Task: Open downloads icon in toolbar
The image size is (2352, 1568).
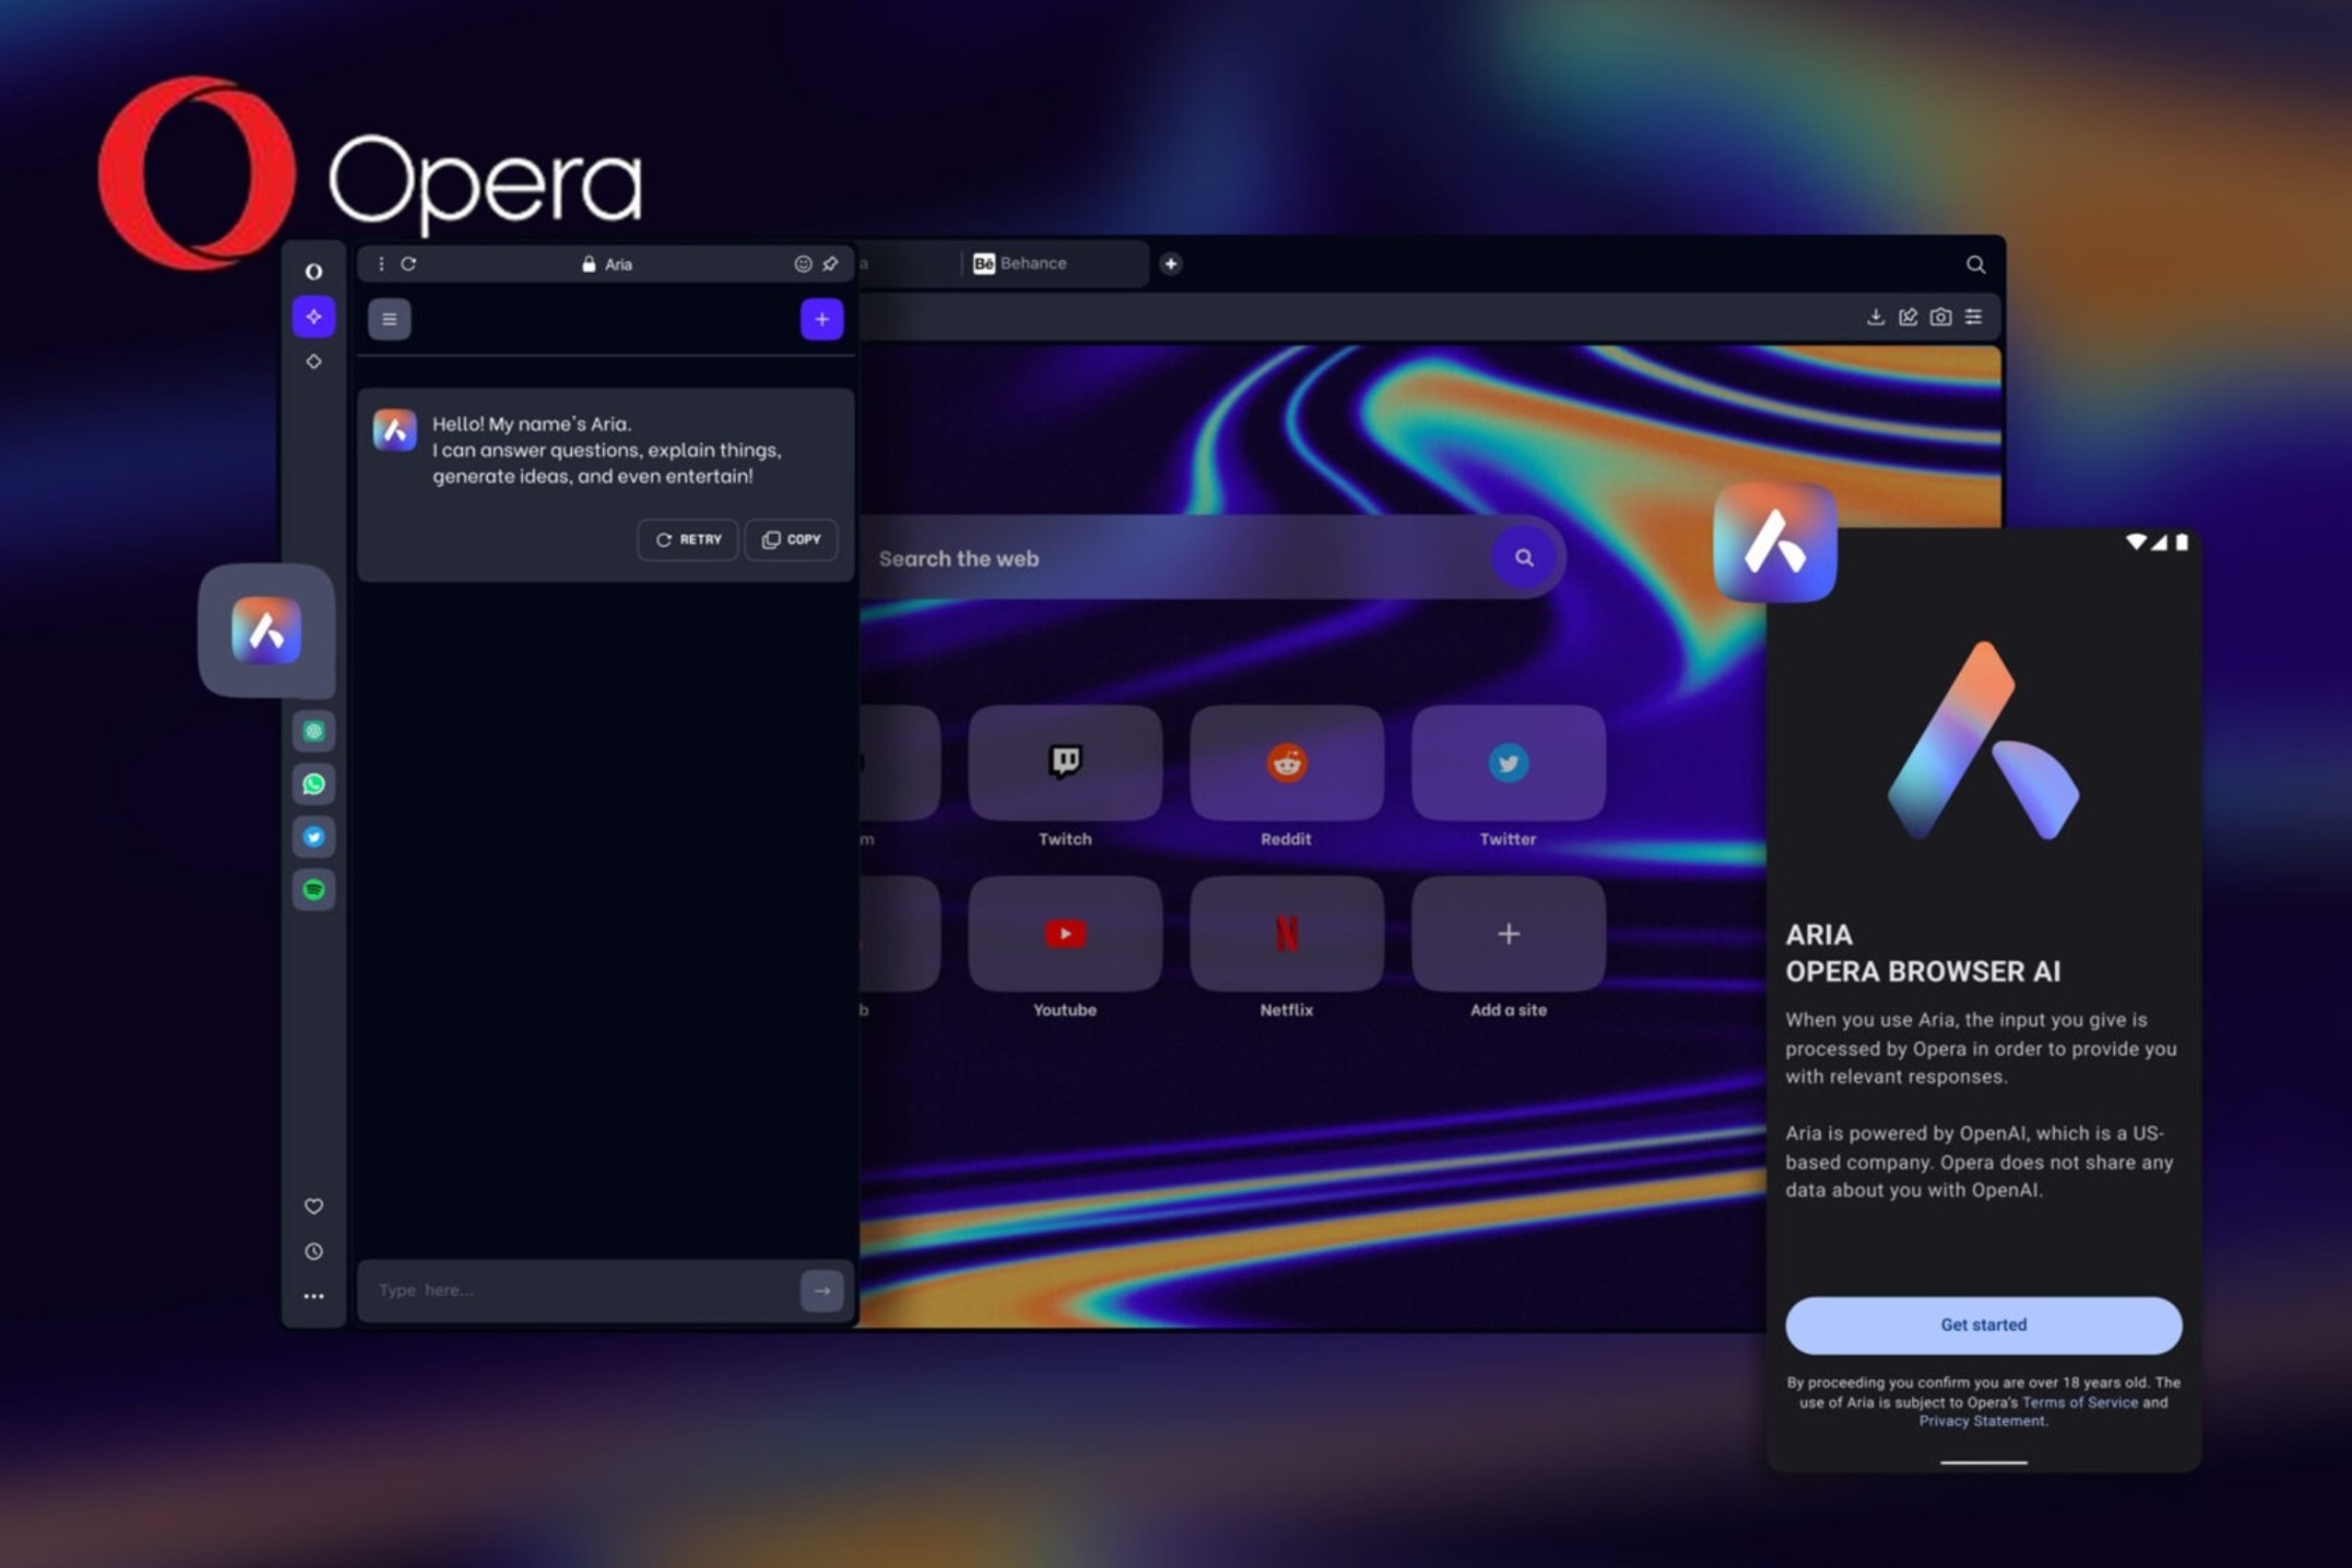Action: [x=1875, y=317]
